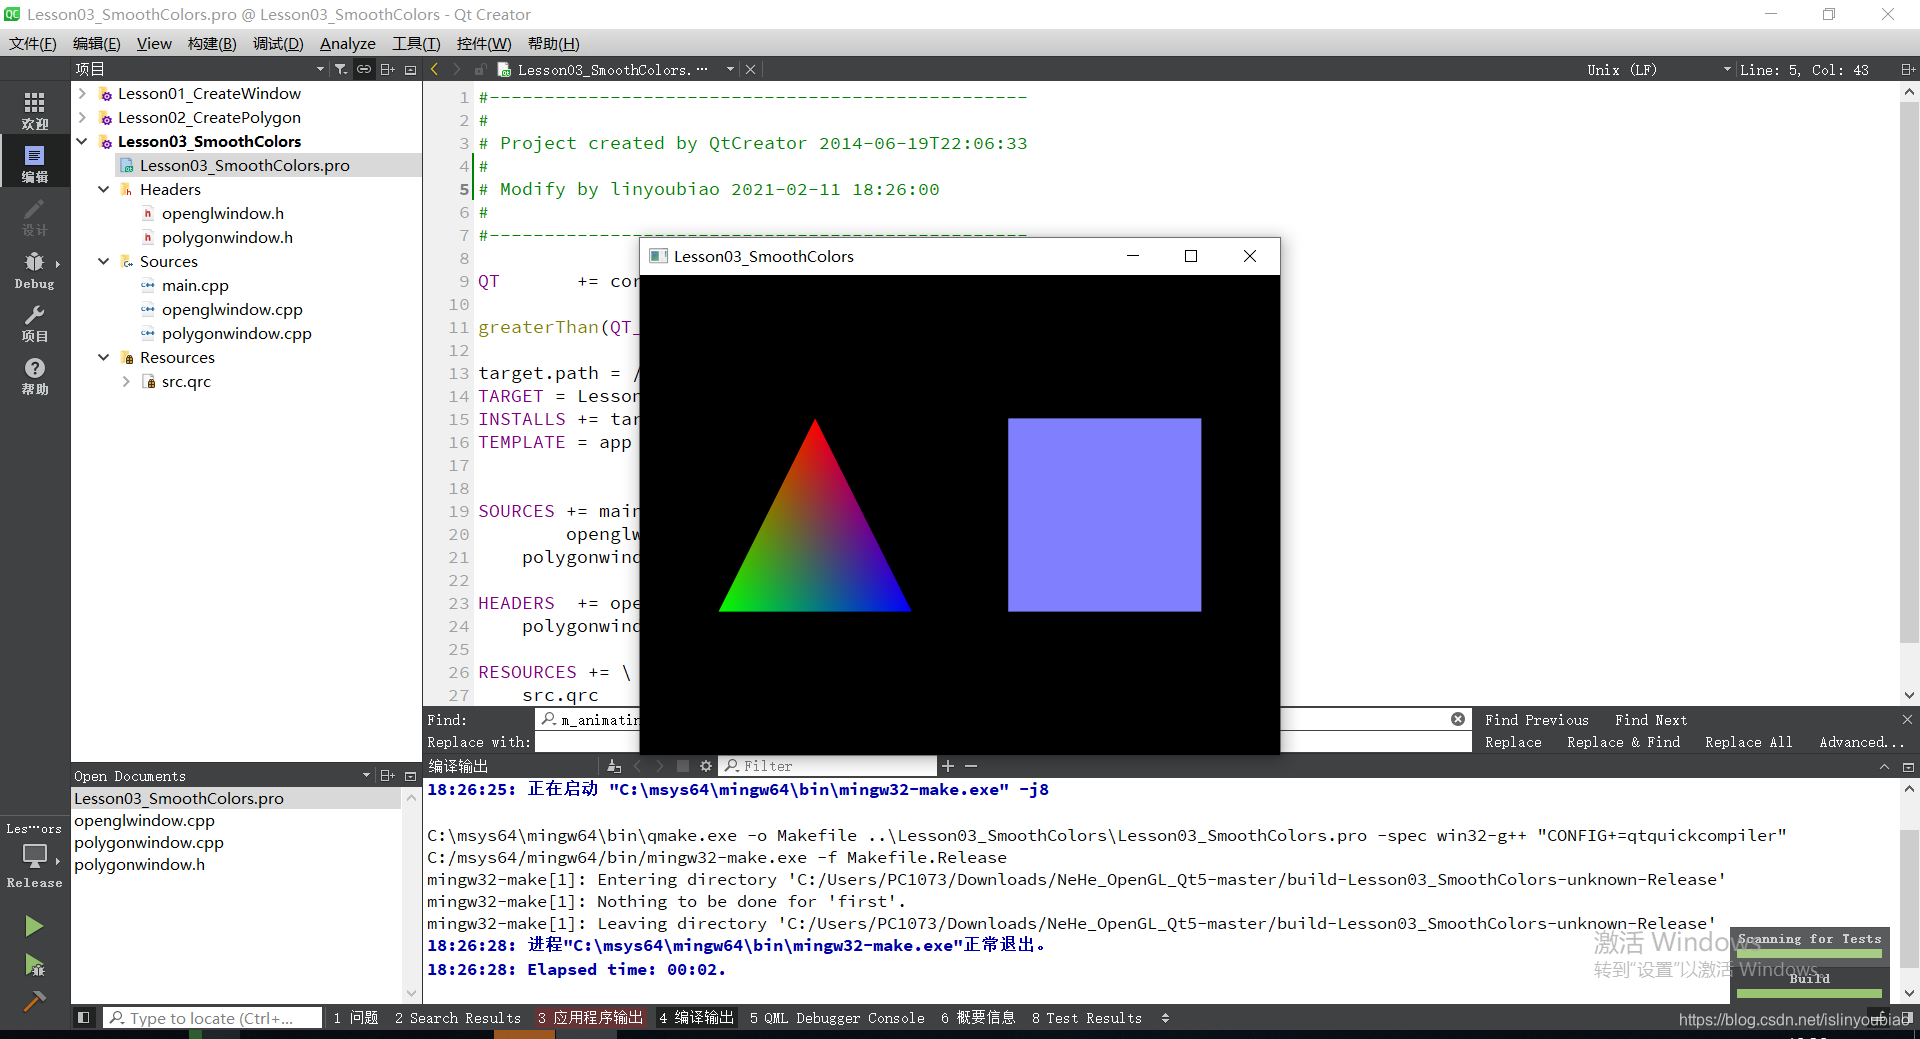Screen dimensions: 1920x1039
Task: Switch to the 应用程序输出 output tab
Action: (x=590, y=1018)
